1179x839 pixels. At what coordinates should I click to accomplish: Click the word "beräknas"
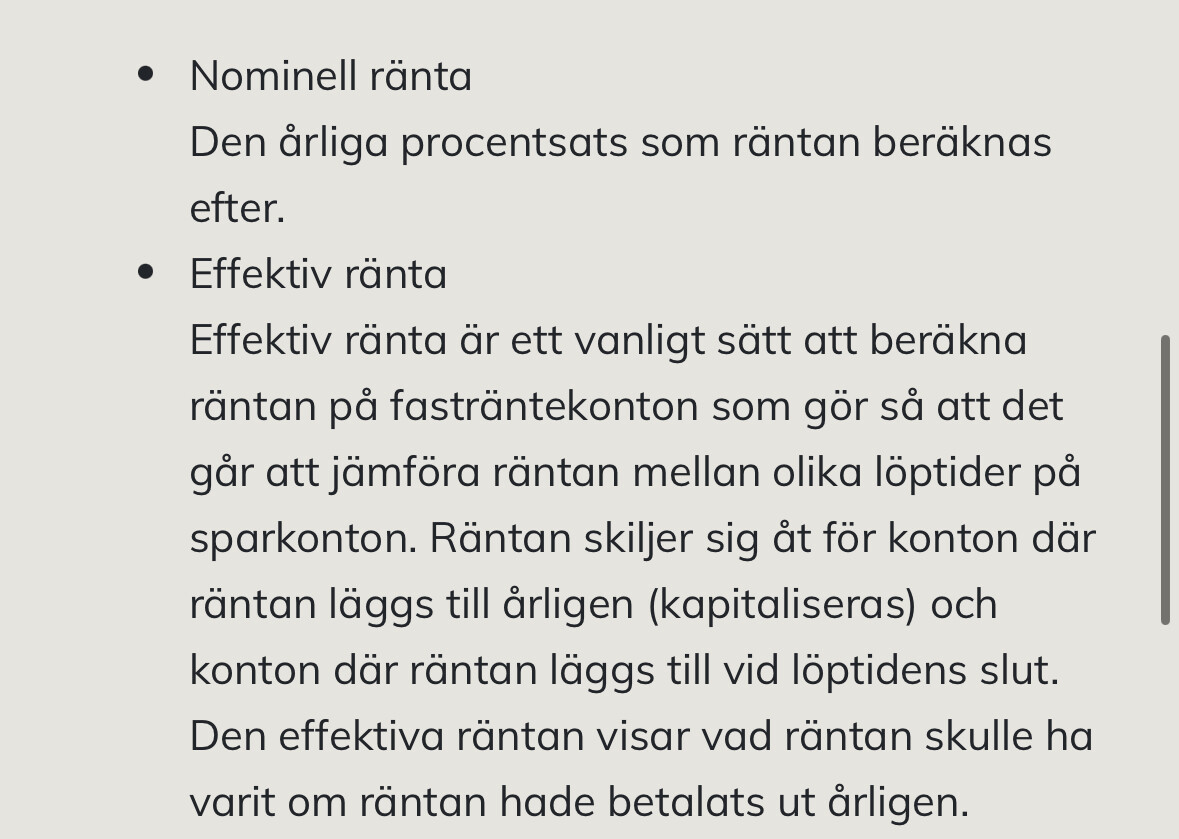(962, 143)
